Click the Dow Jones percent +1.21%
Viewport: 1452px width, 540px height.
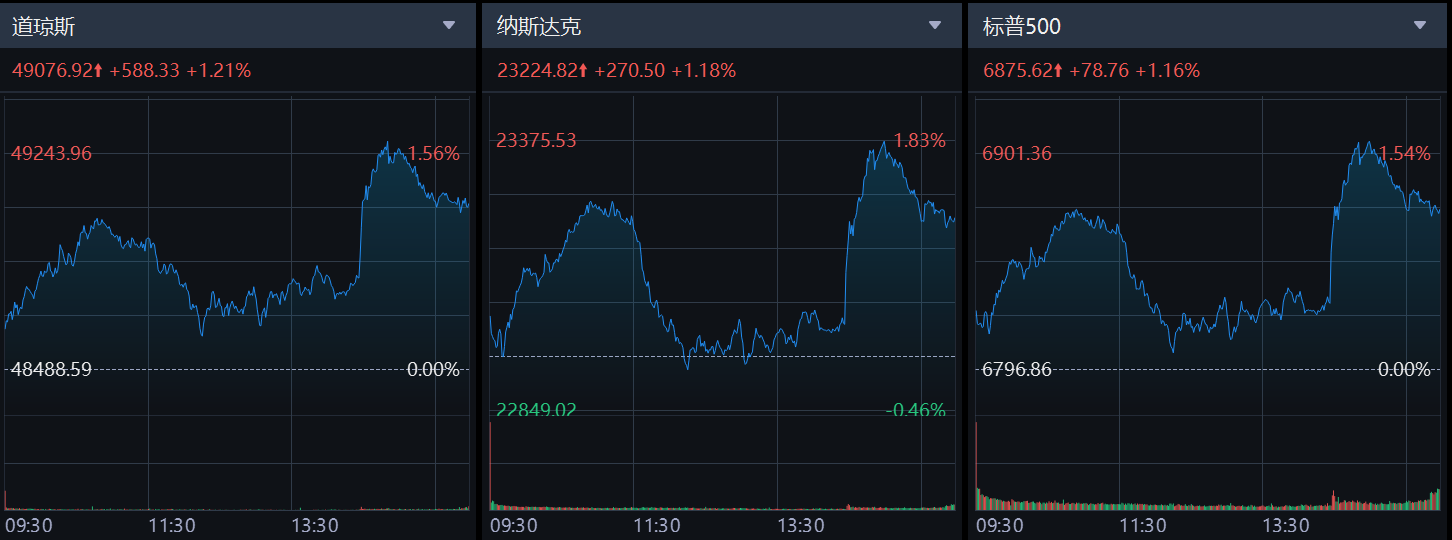tap(219, 71)
